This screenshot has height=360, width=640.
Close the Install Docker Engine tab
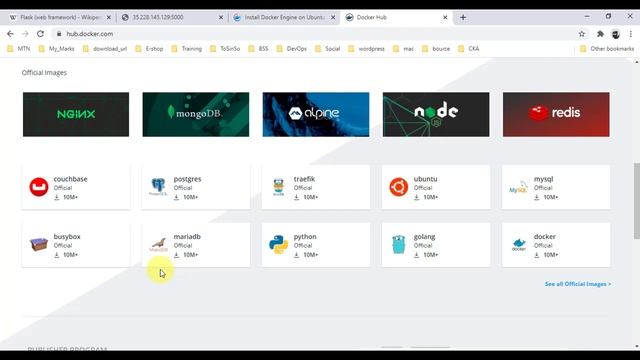pos(333,18)
